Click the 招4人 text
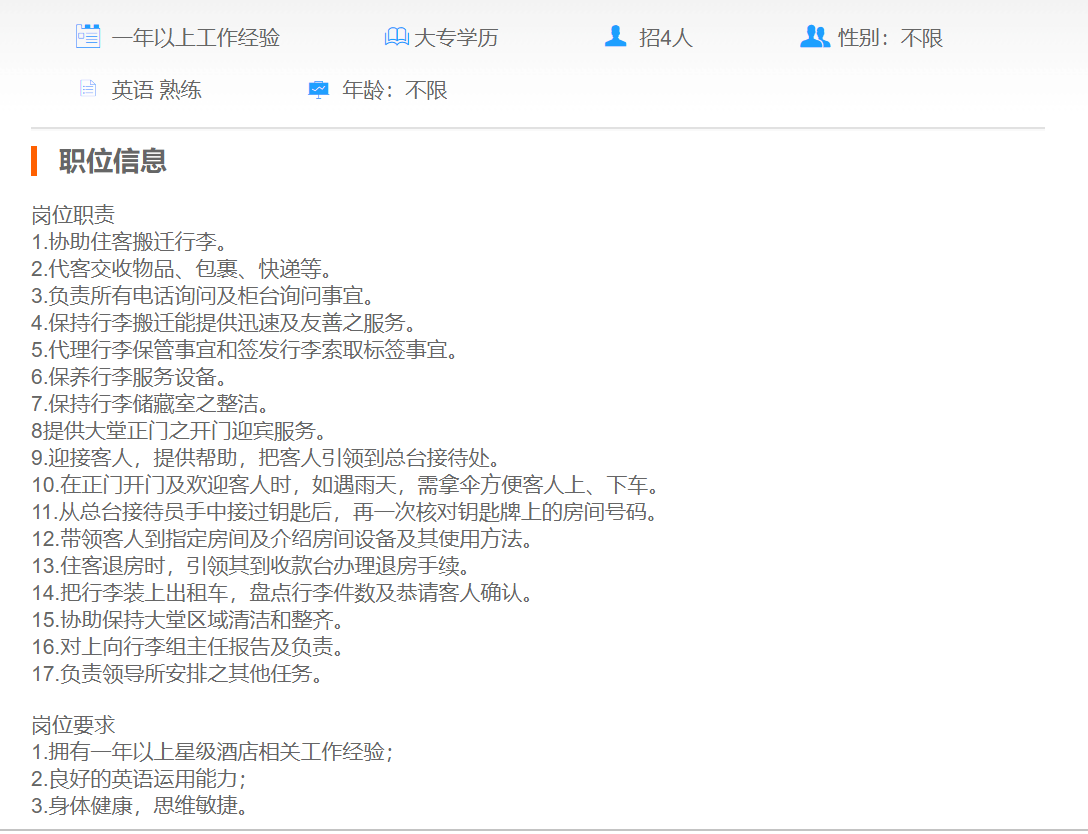Image resolution: width=1088 pixels, height=834 pixels. (x=666, y=38)
